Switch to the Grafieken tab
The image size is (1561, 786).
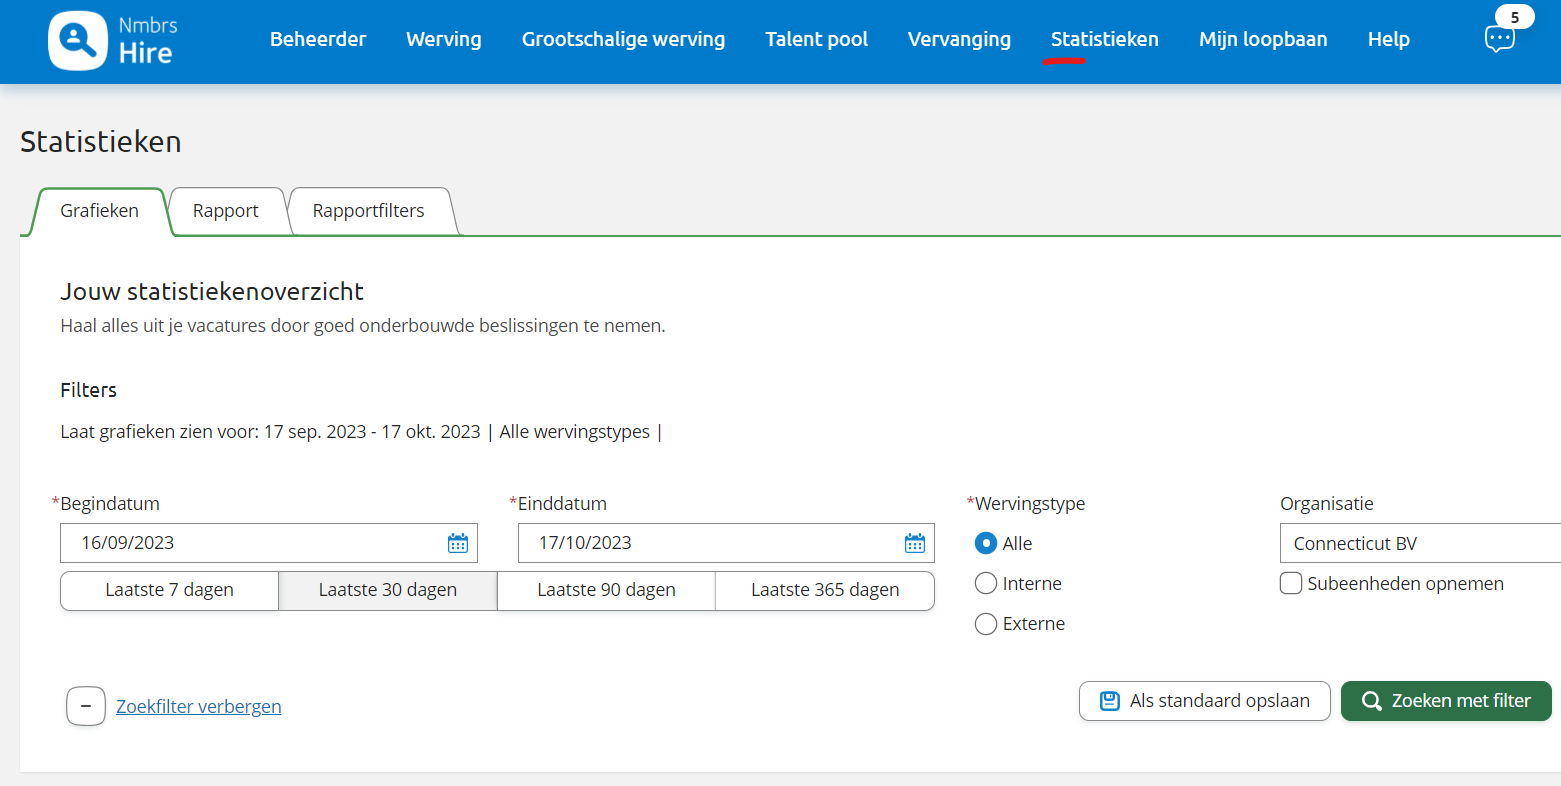99,211
